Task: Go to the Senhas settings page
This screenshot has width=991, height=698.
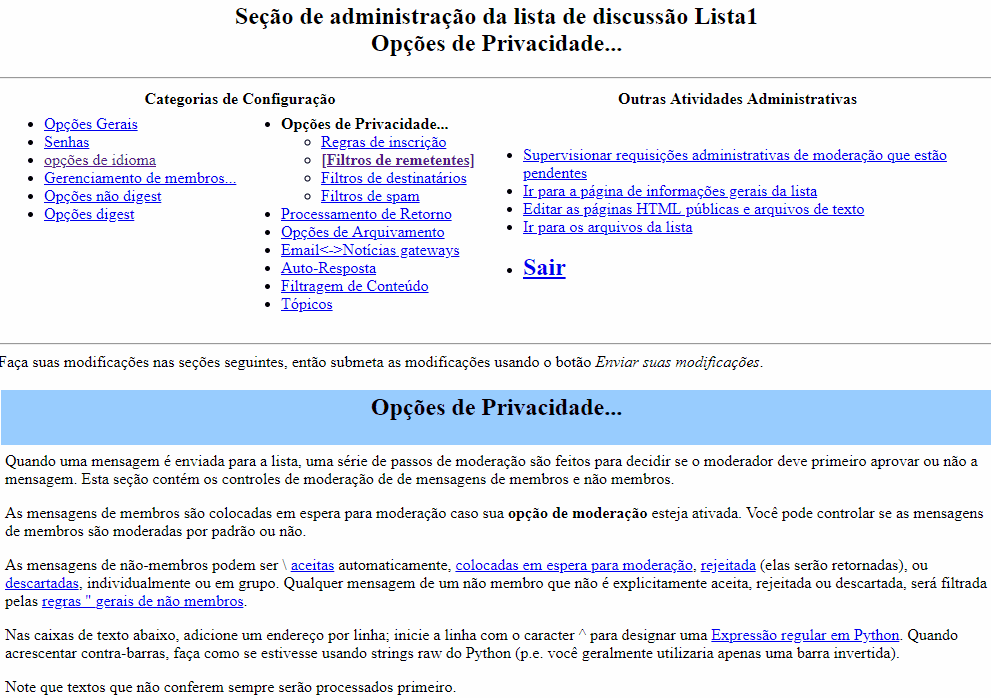Action: point(66,142)
